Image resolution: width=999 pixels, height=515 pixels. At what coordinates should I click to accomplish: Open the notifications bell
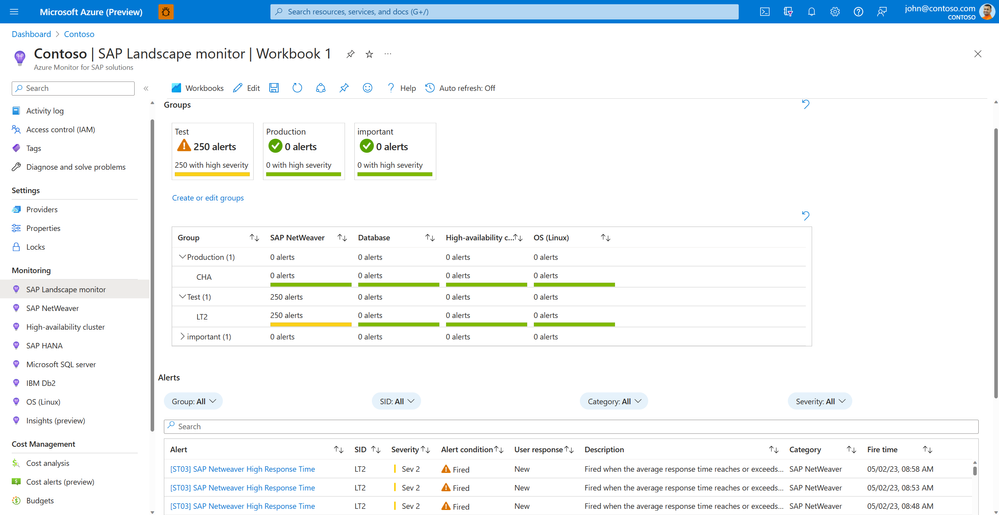point(812,11)
